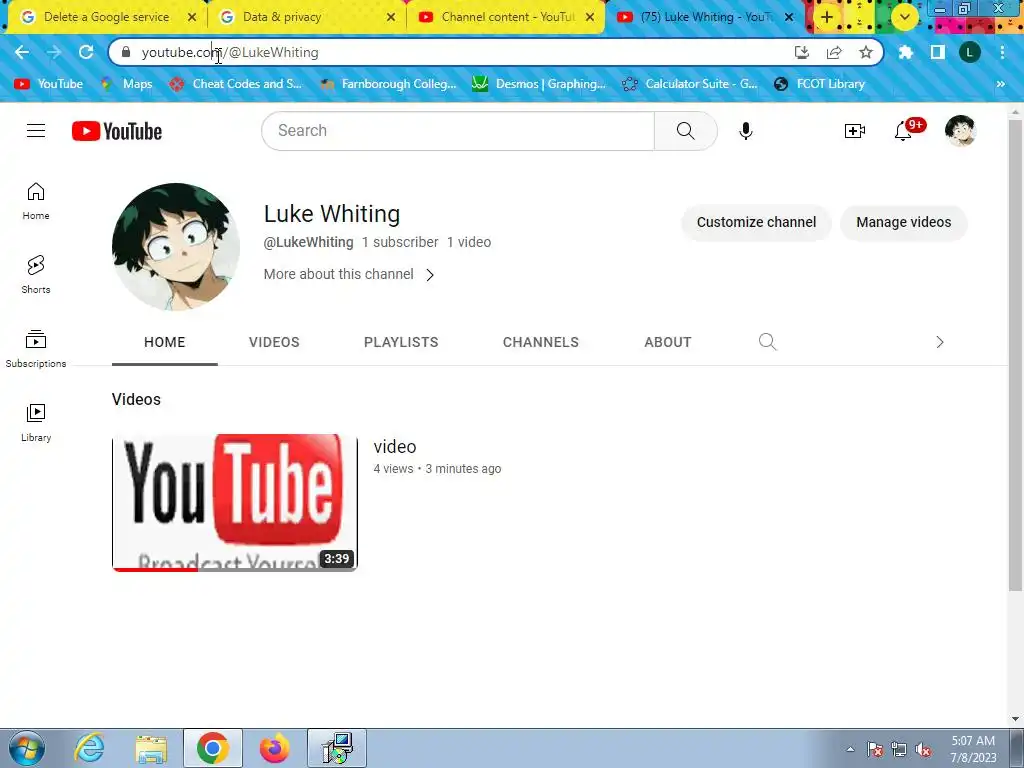Viewport: 1024px width, 768px height.
Task: Open Subscriptions in the sidebar
Action: click(x=36, y=349)
